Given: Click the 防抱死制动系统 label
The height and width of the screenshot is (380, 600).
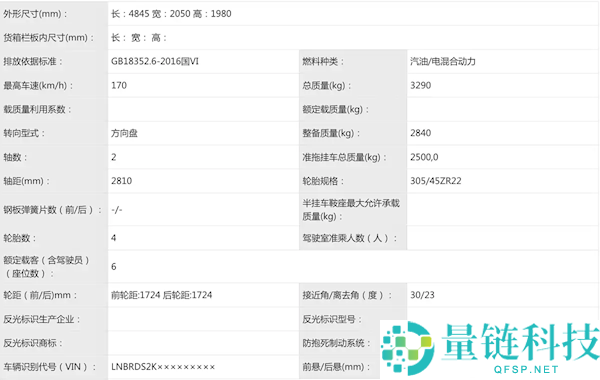Looking at the screenshot, I should 336,343.
